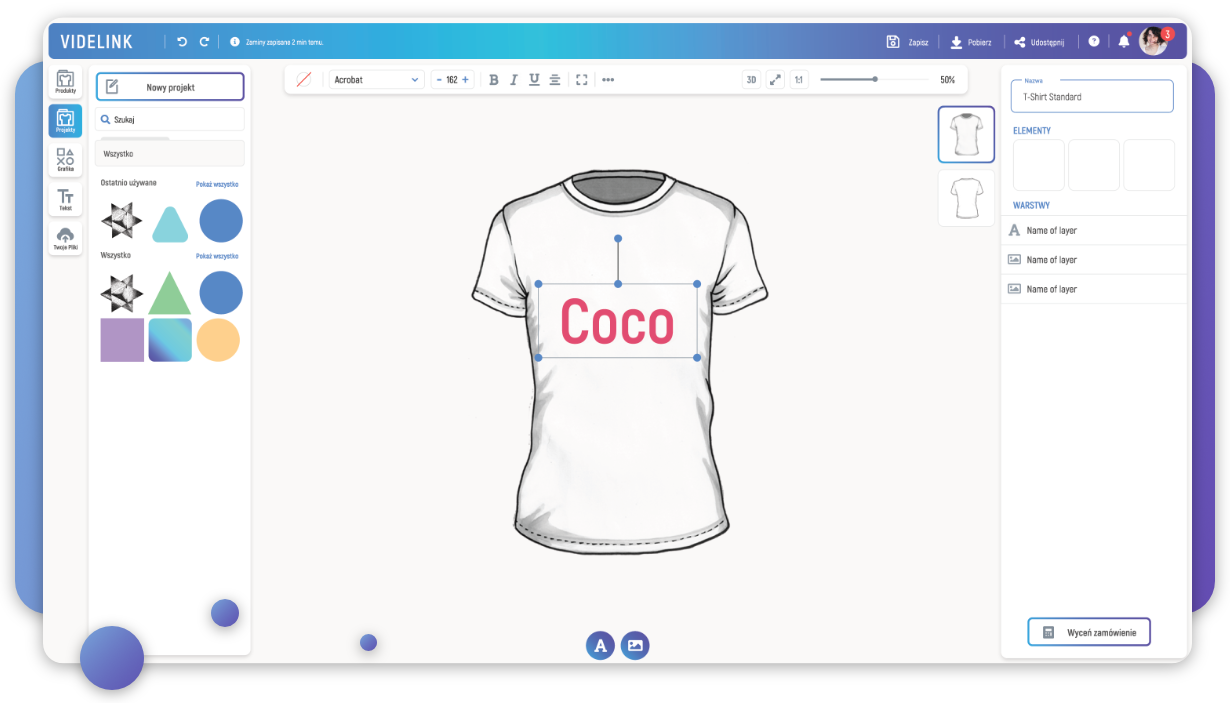Open the notifications bell
The height and width of the screenshot is (703, 1230).
1123,42
